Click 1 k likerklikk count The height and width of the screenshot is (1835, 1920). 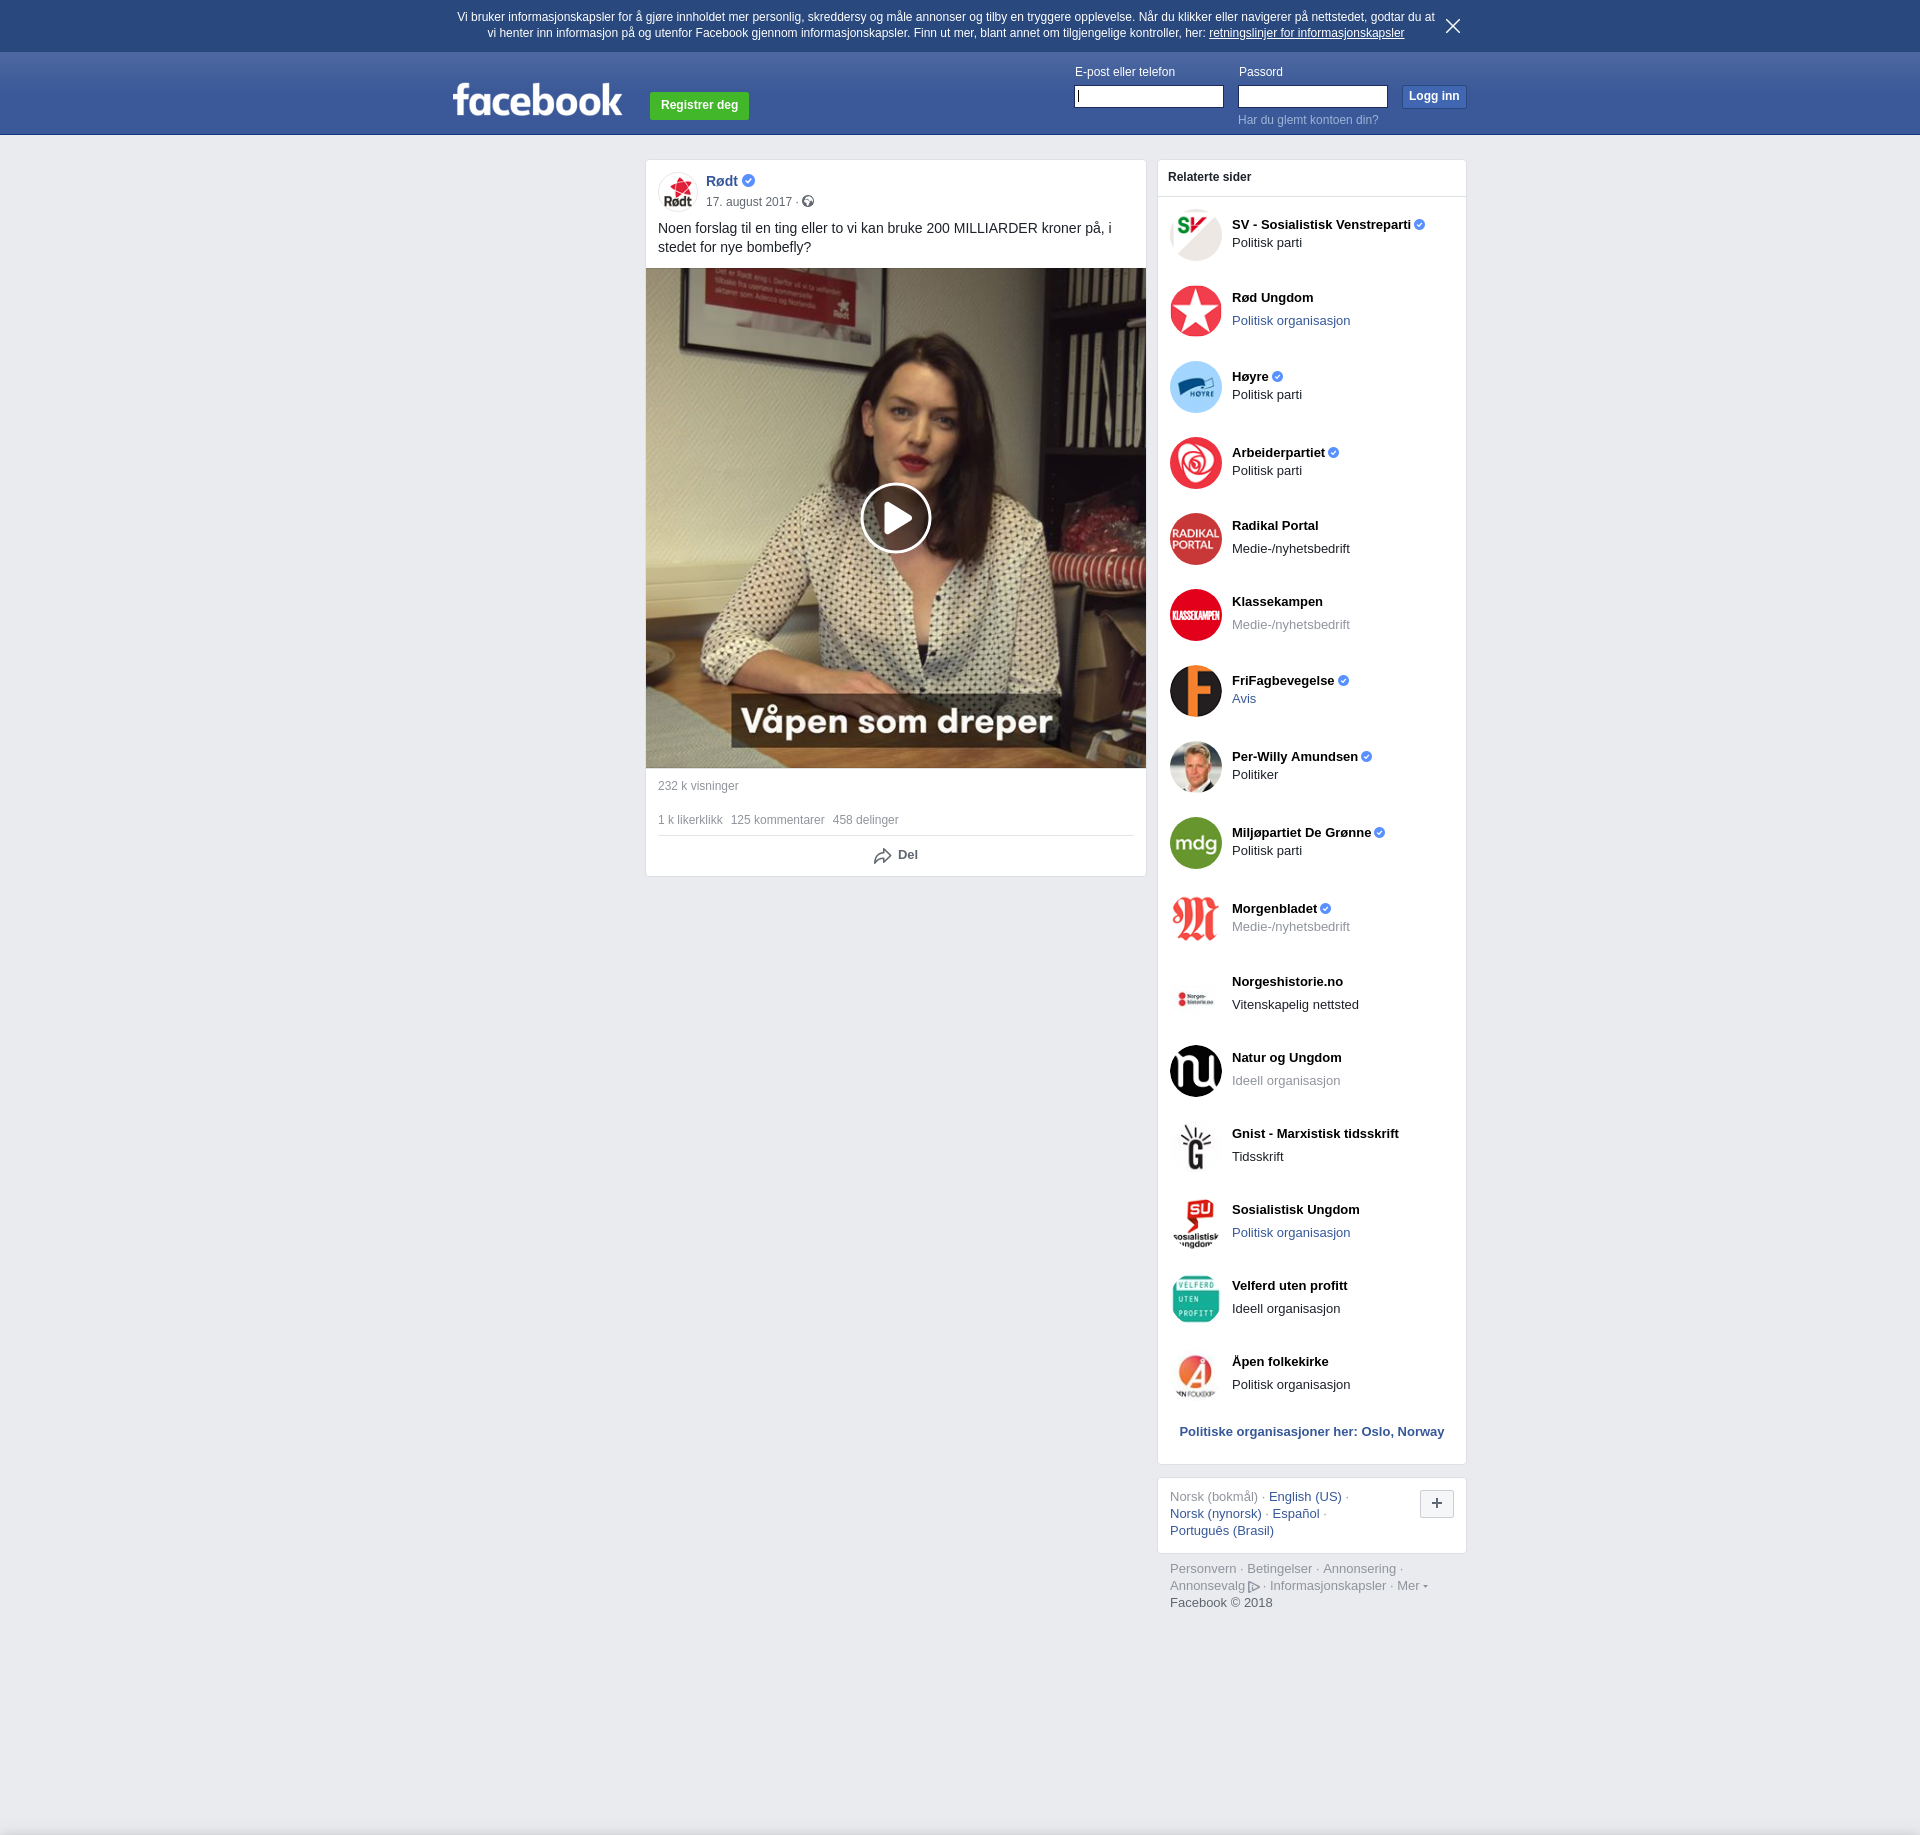click(x=690, y=820)
